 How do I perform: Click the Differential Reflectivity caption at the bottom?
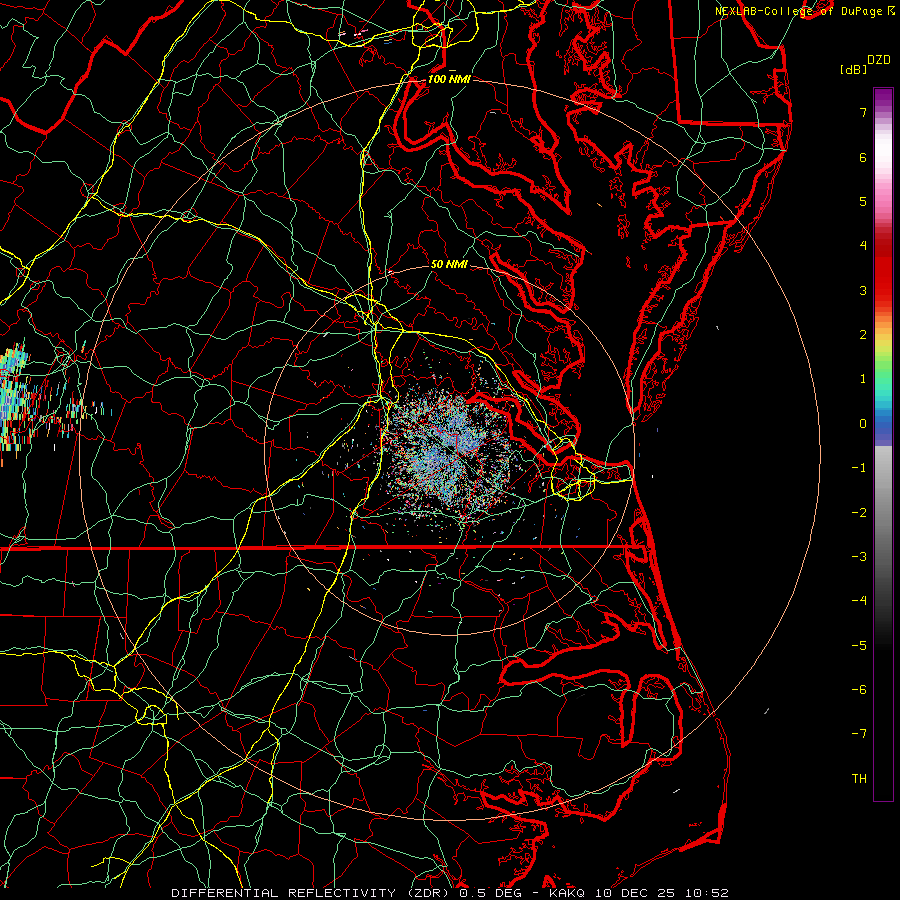[x=450, y=893]
